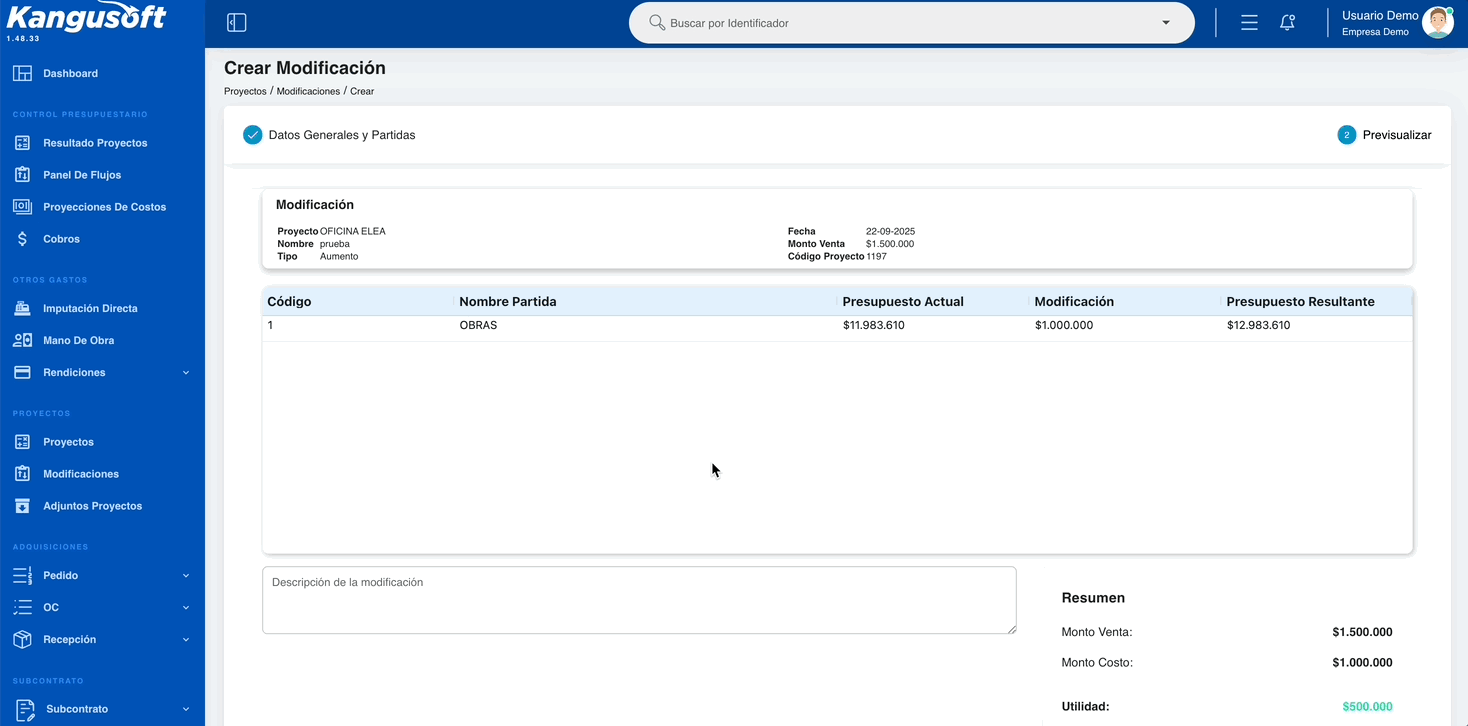Open the hamburger menu icon in header
This screenshot has height=726, width=1468.
tap(1249, 22)
